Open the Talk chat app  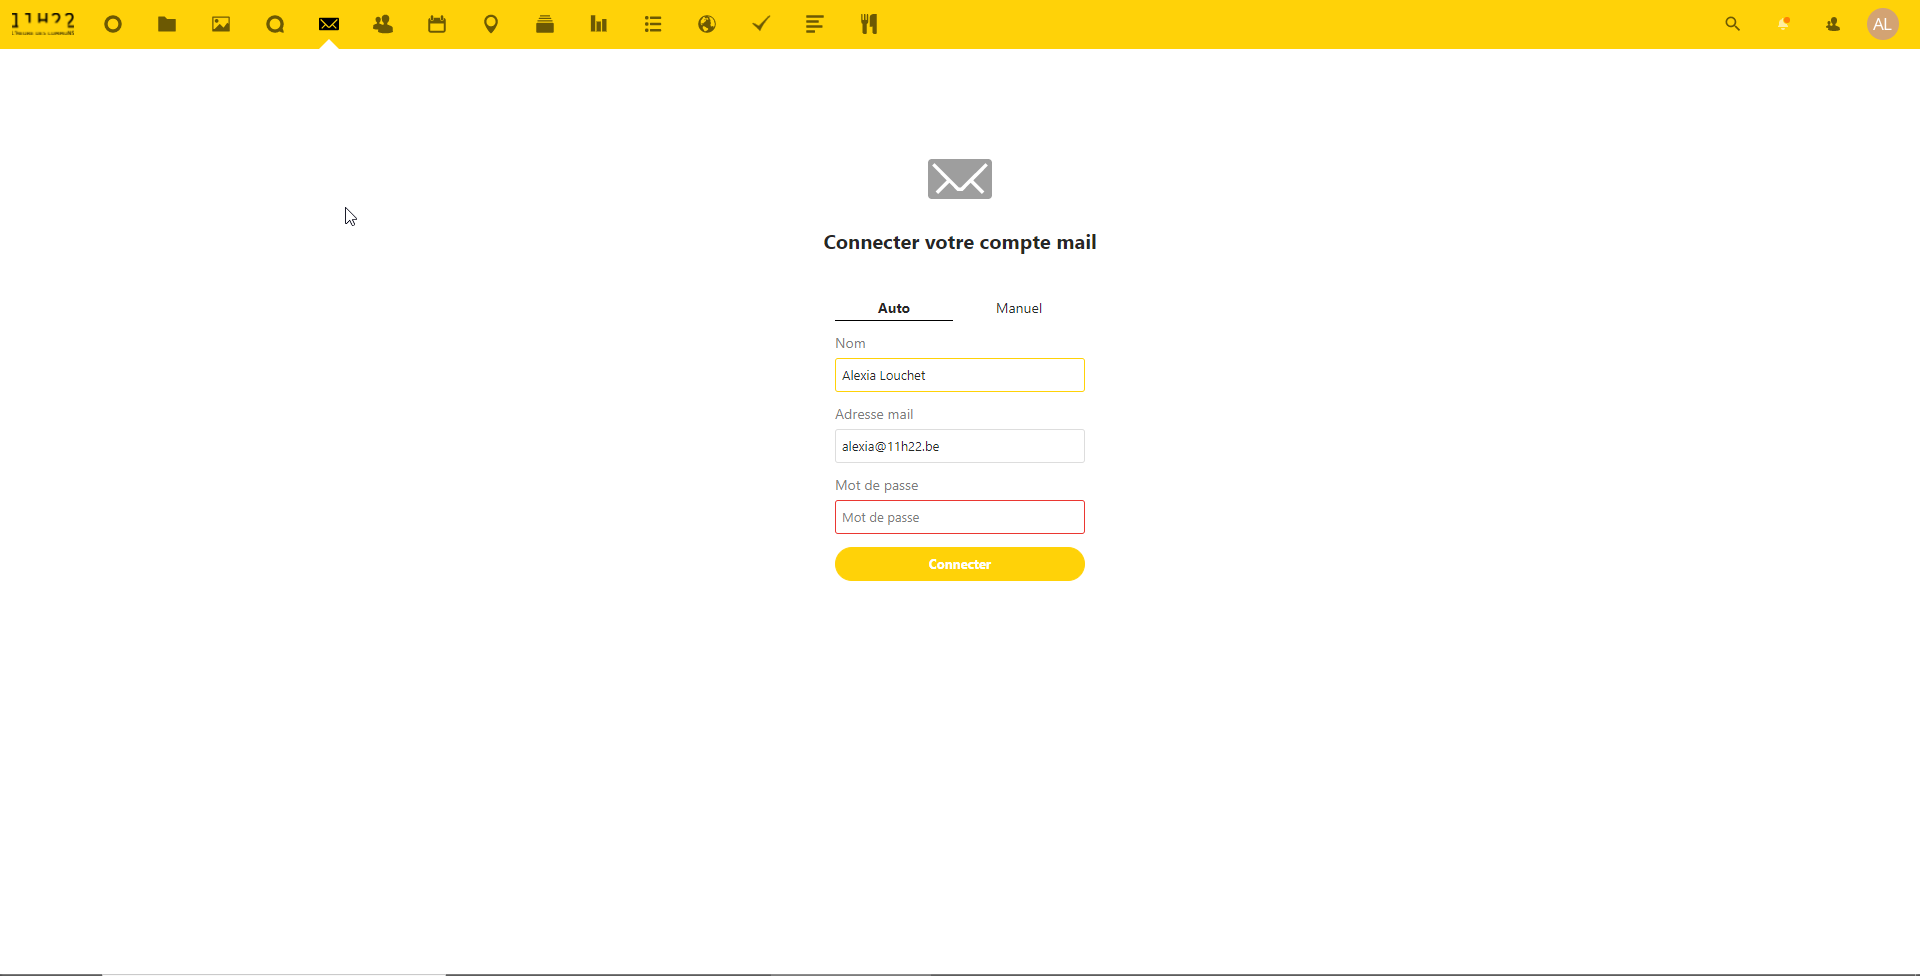(x=275, y=25)
